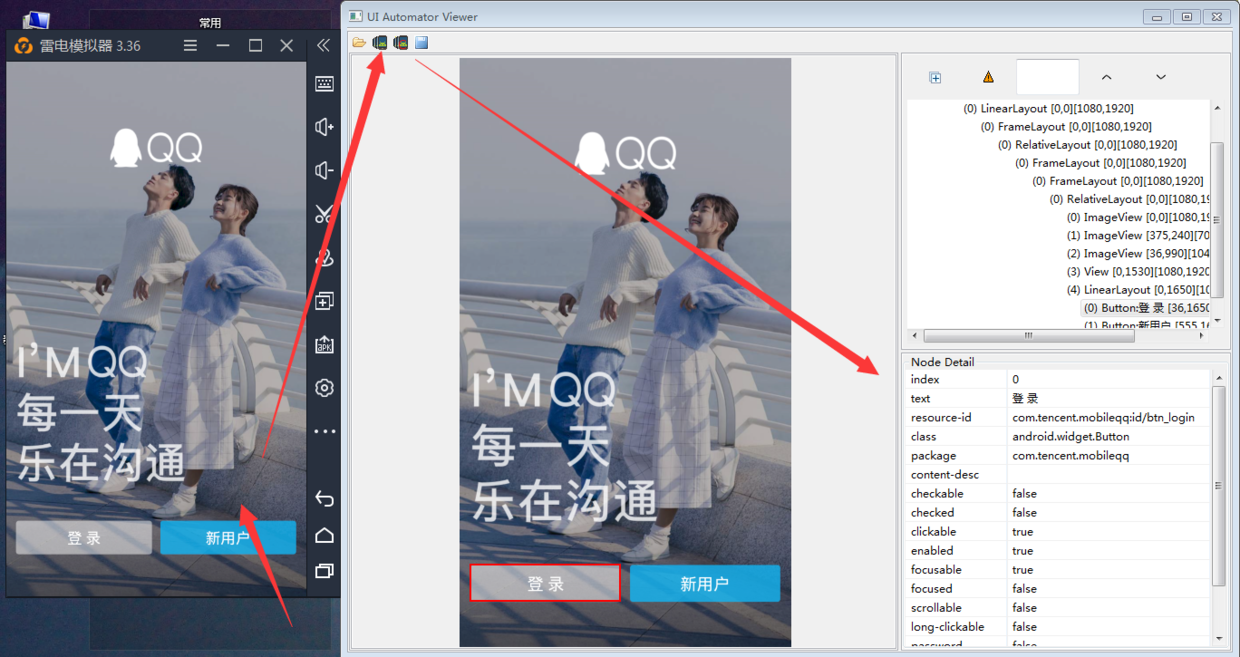Select (0) LinearLayout root tree node
1240x657 pixels.
click(1048, 108)
